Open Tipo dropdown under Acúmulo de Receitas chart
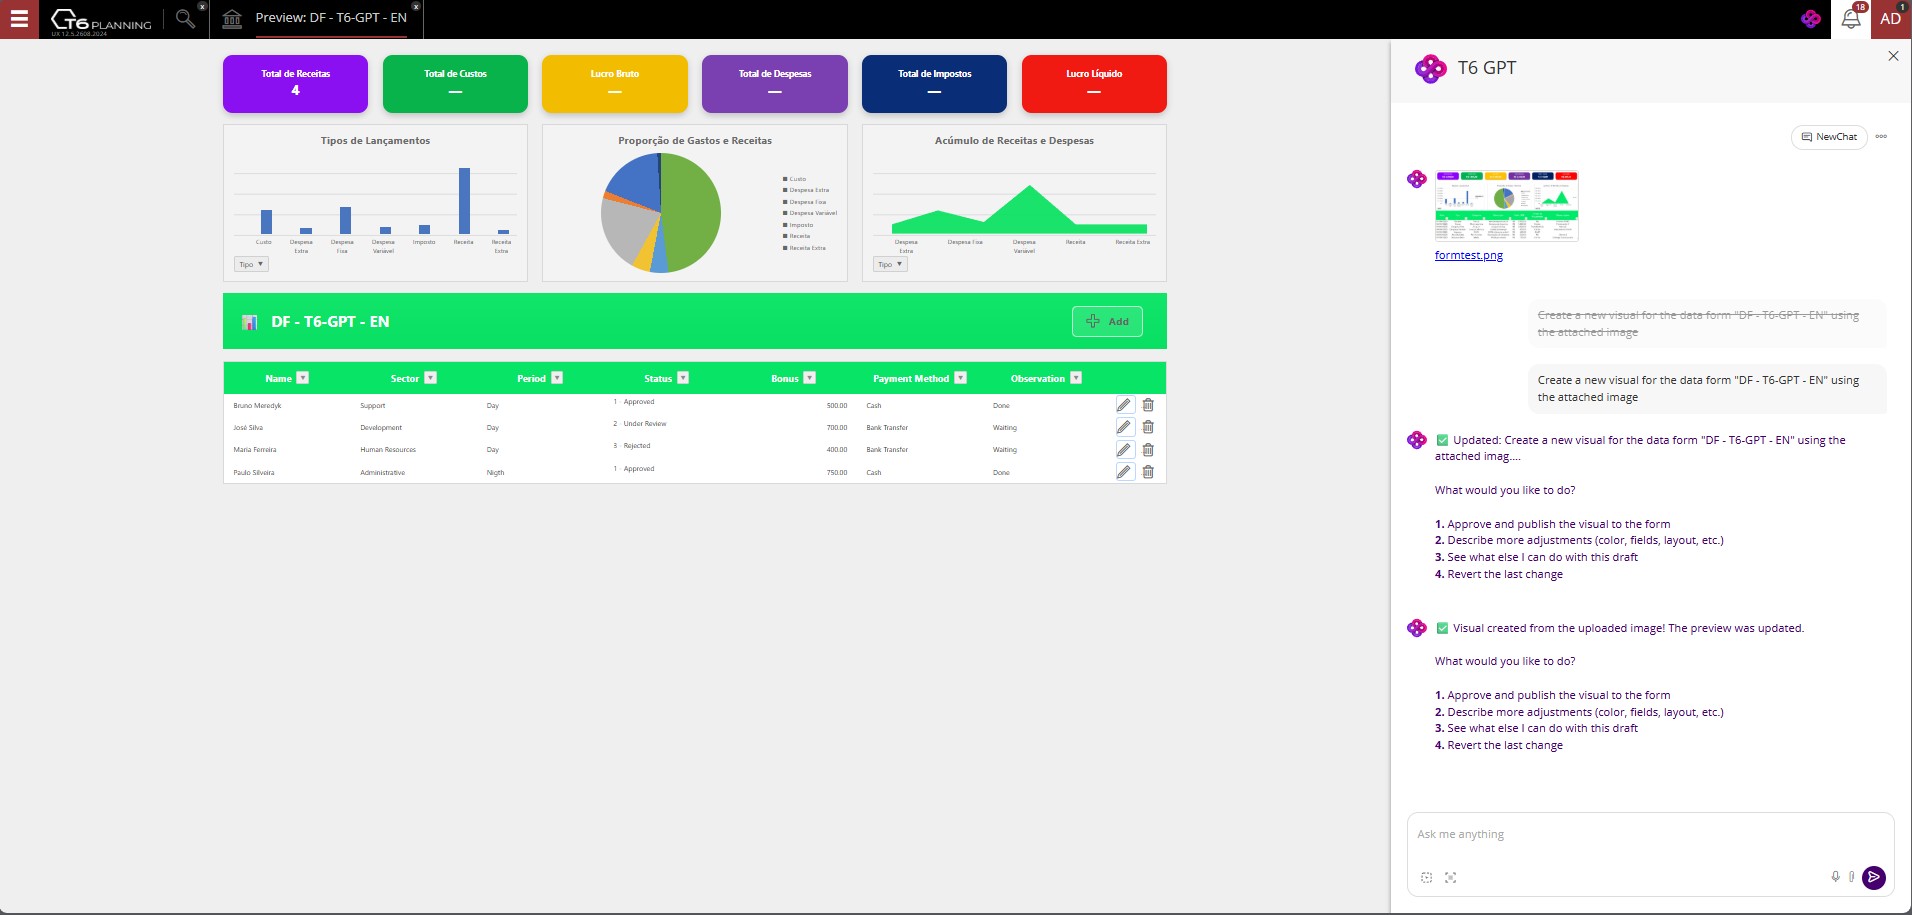Viewport: 1912px width, 915px height. click(890, 264)
